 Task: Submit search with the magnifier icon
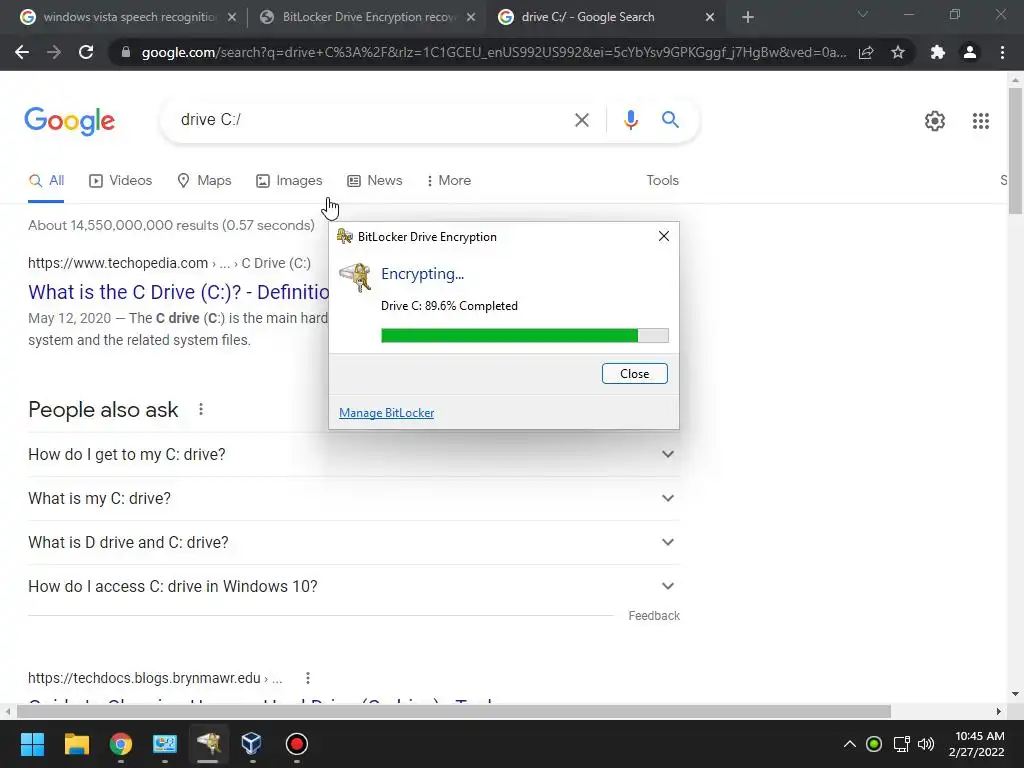tap(670, 120)
